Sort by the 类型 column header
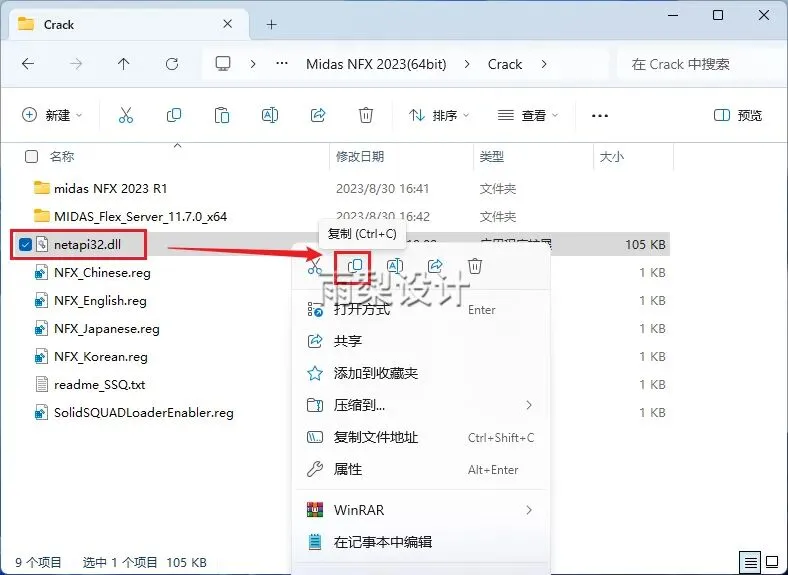 (491, 157)
